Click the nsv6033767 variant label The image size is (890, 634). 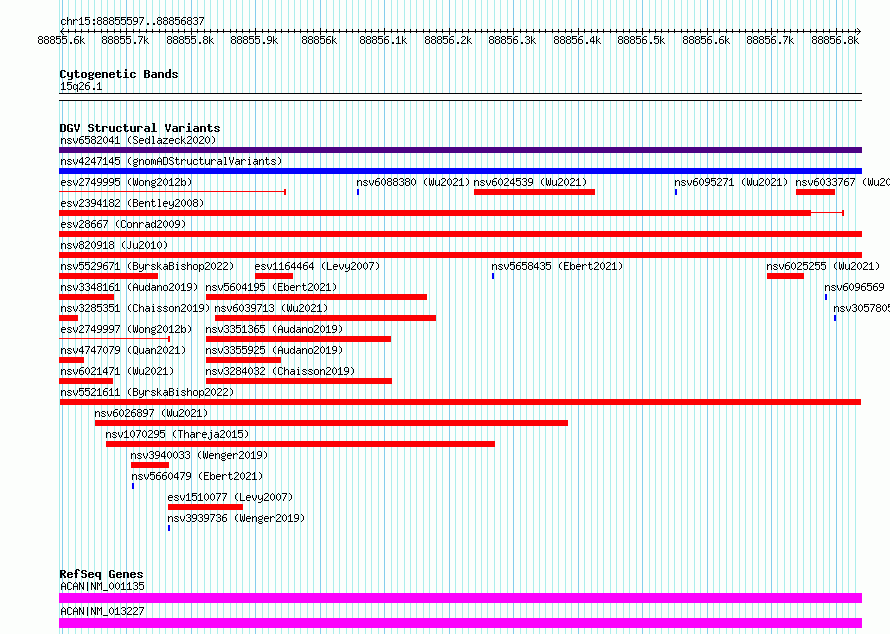(842, 182)
